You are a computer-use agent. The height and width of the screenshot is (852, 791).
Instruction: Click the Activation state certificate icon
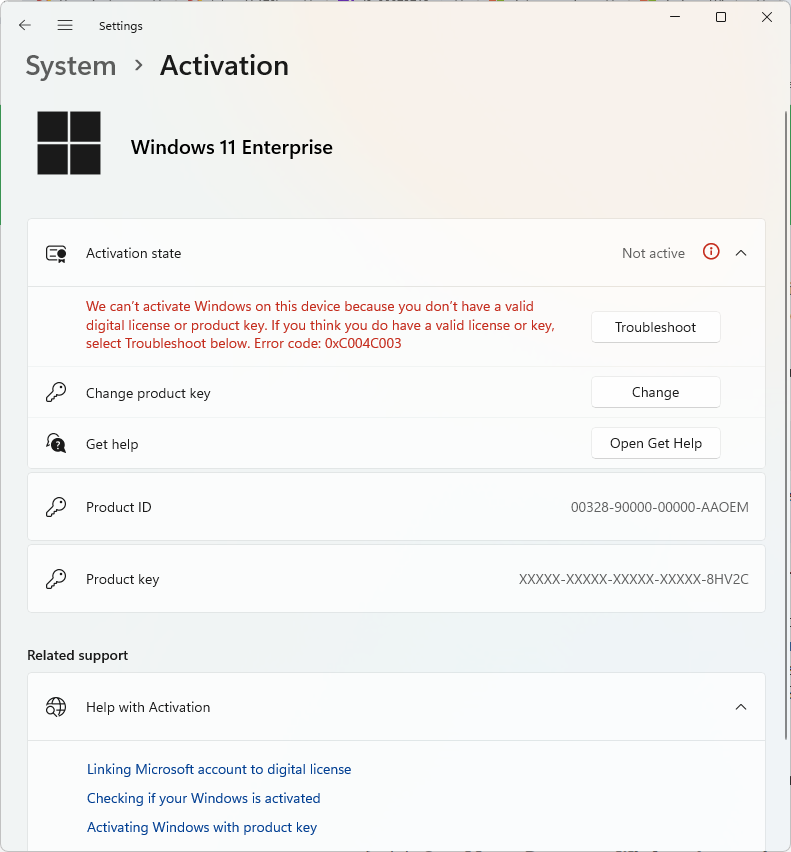click(56, 254)
